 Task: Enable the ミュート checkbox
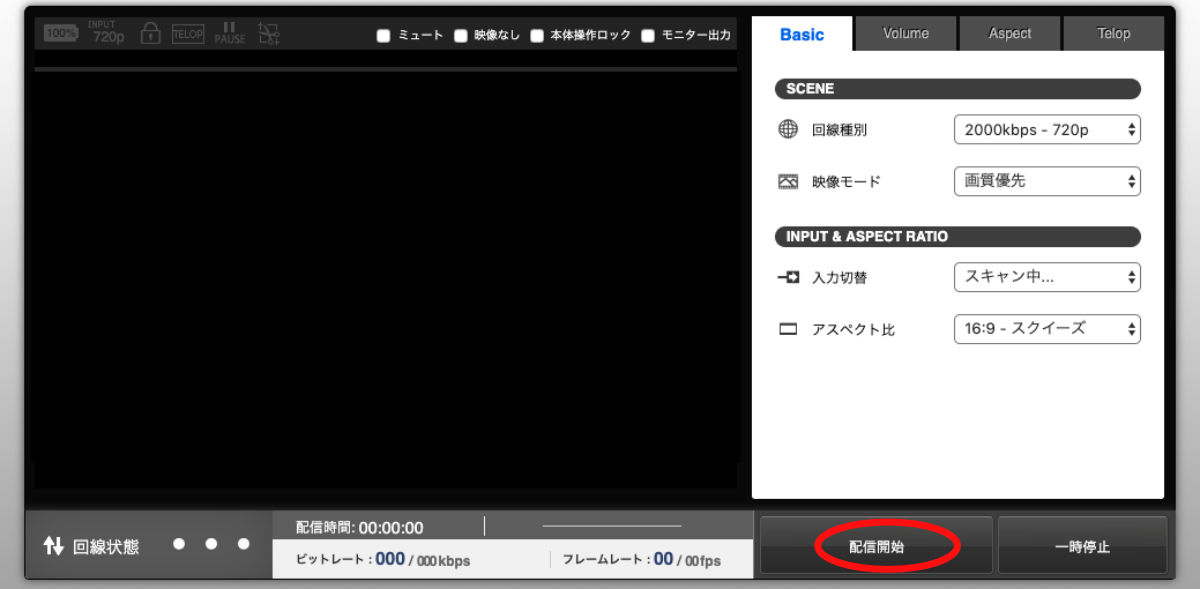pyautogui.click(x=383, y=36)
